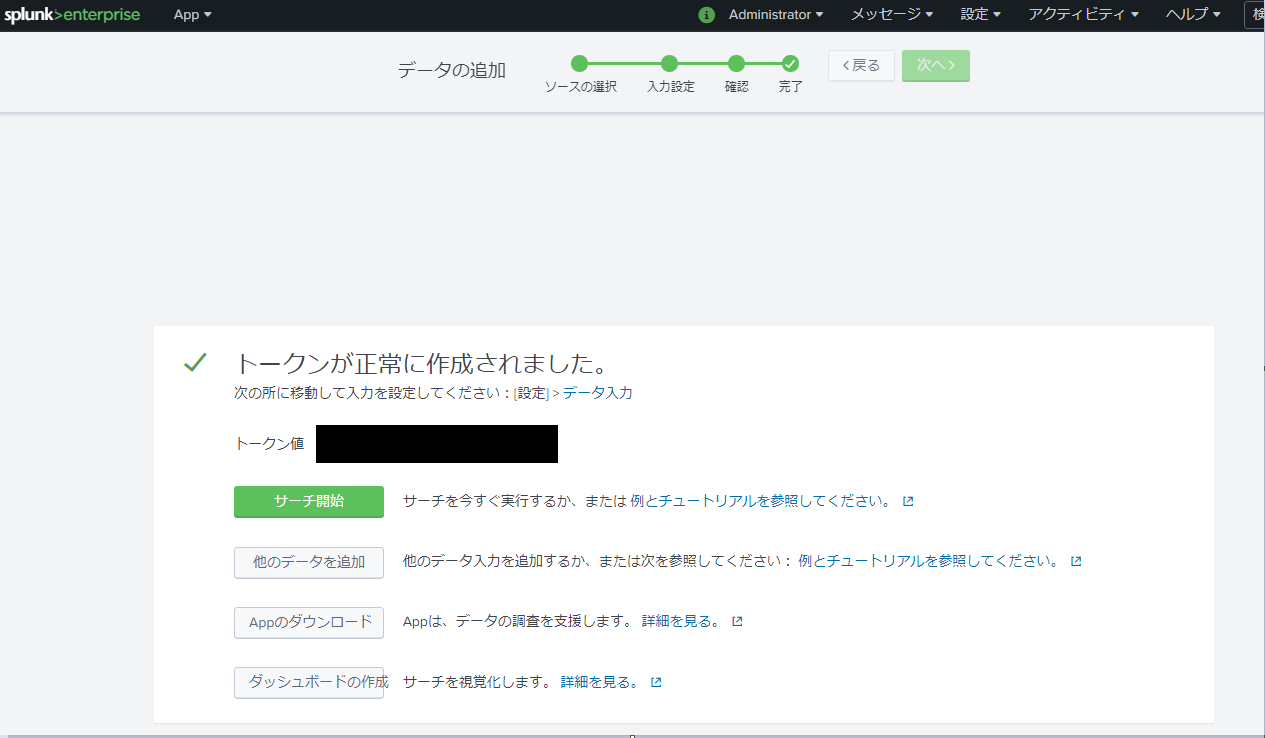The width and height of the screenshot is (1265, 738).
Task: Open the tutorial link beside 他のデータを追加
Action: click(x=929, y=561)
